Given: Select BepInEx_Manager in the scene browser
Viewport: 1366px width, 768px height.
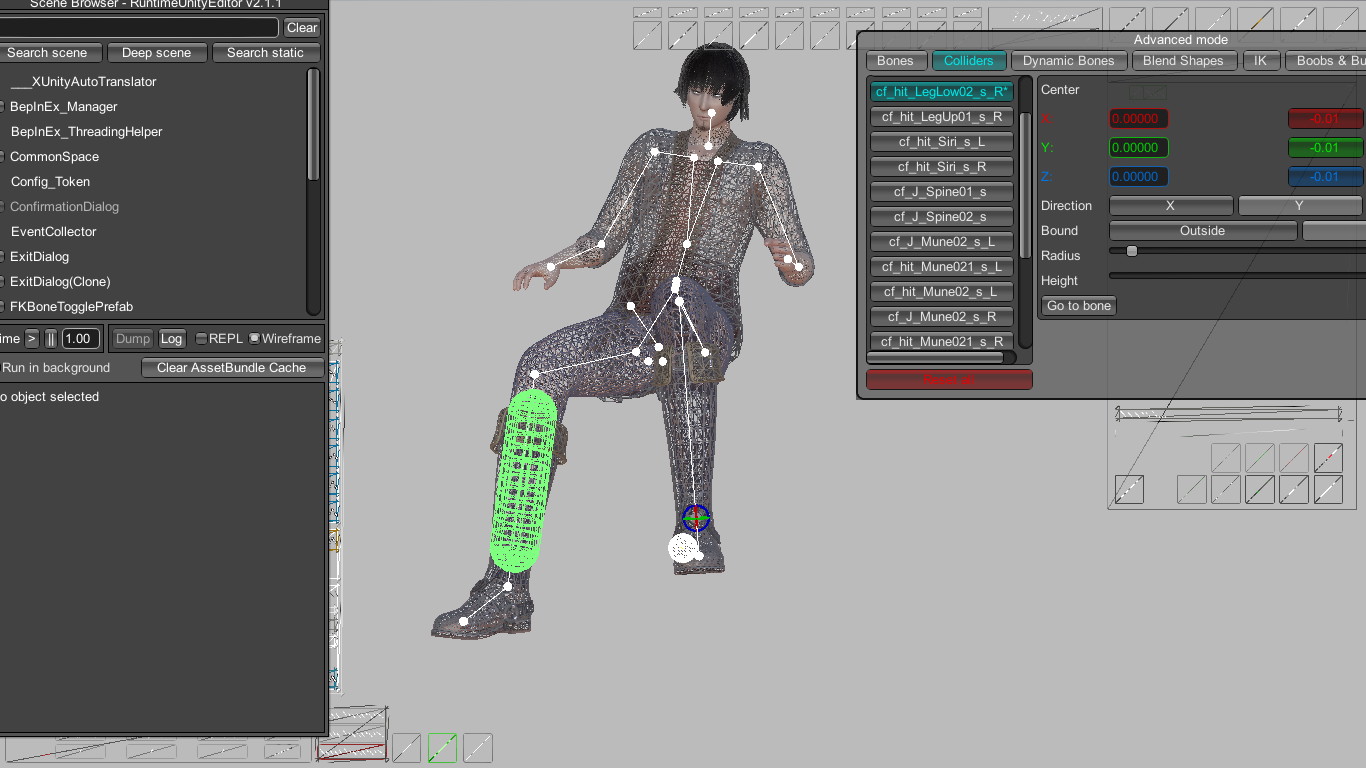Looking at the screenshot, I should pos(63,107).
